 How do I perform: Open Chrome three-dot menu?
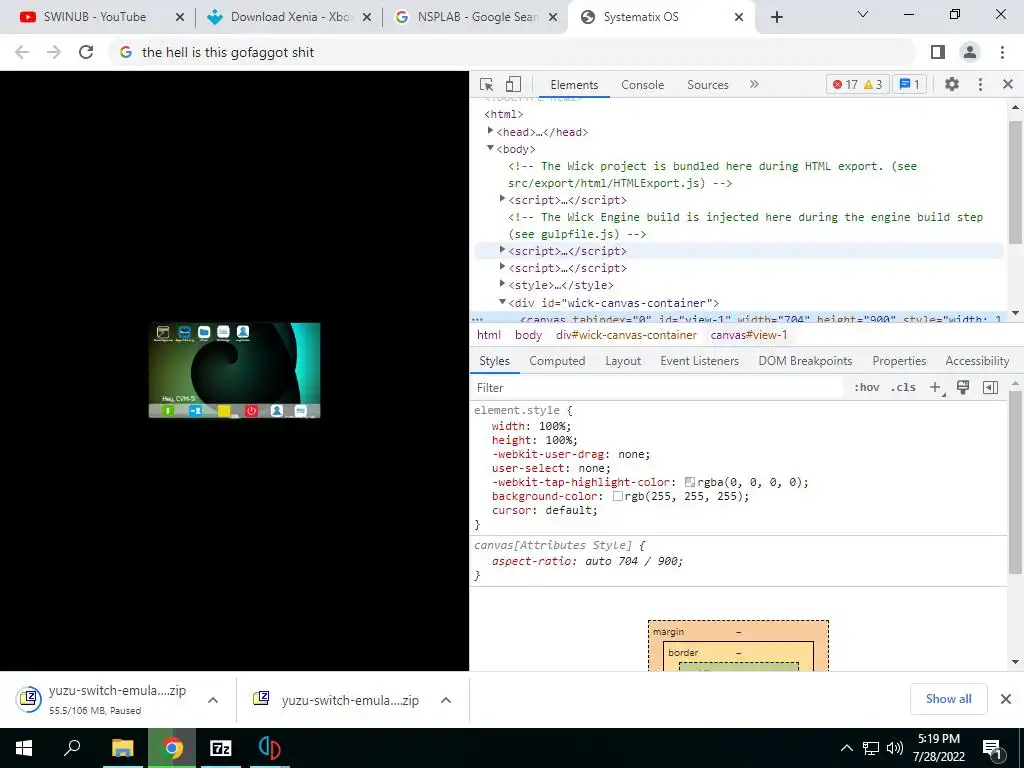tap(1002, 52)
